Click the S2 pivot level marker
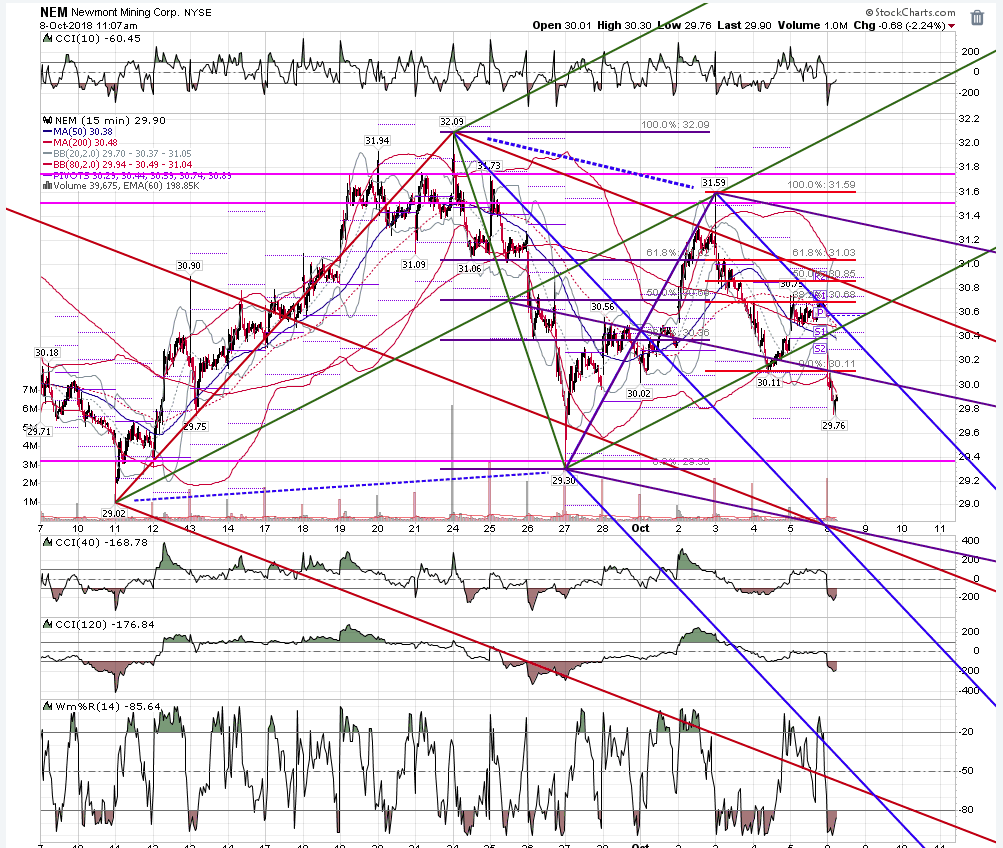Viewport: 1003px width, 848px height. [x=820, y=349]
